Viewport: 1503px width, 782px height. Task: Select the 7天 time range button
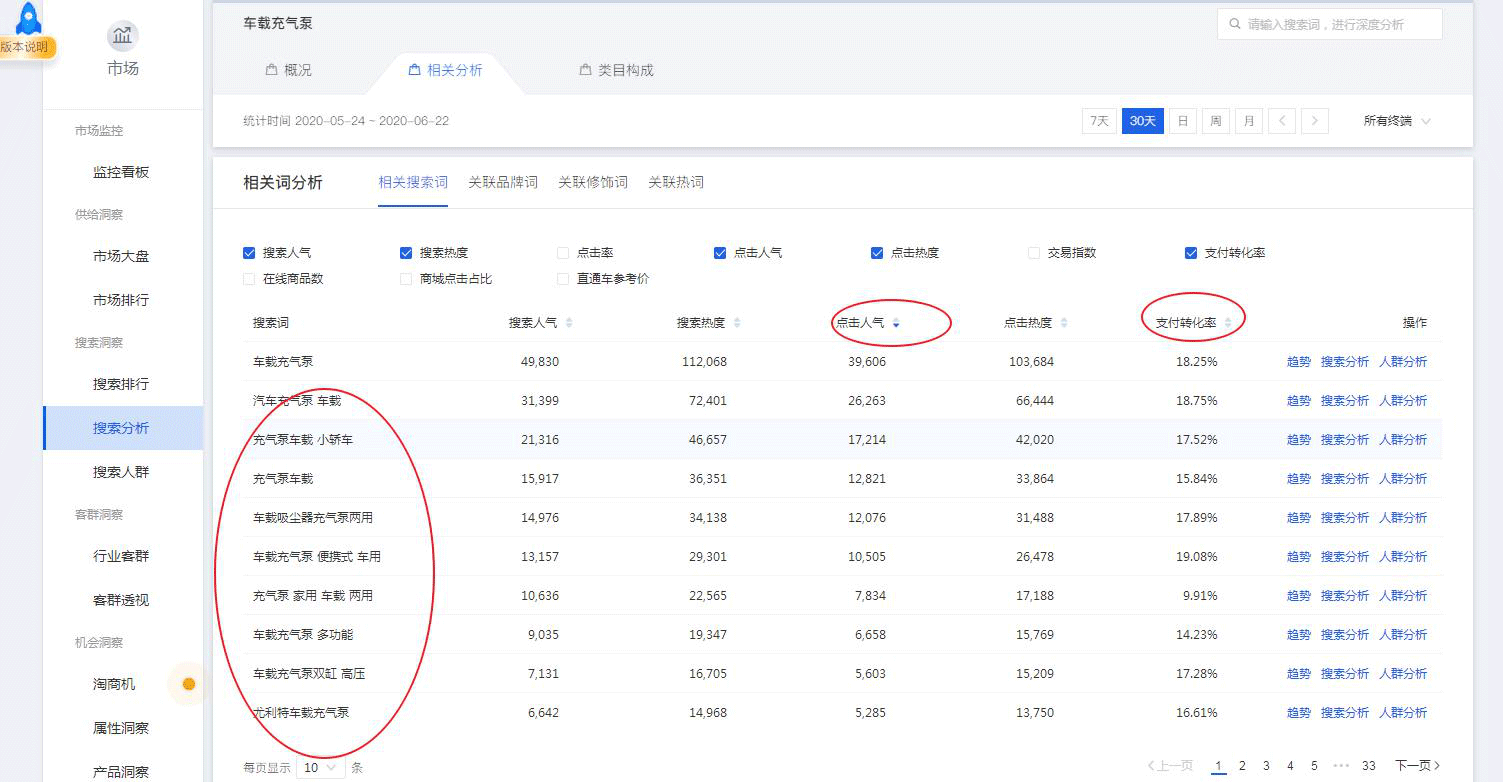pos(1099,121)
